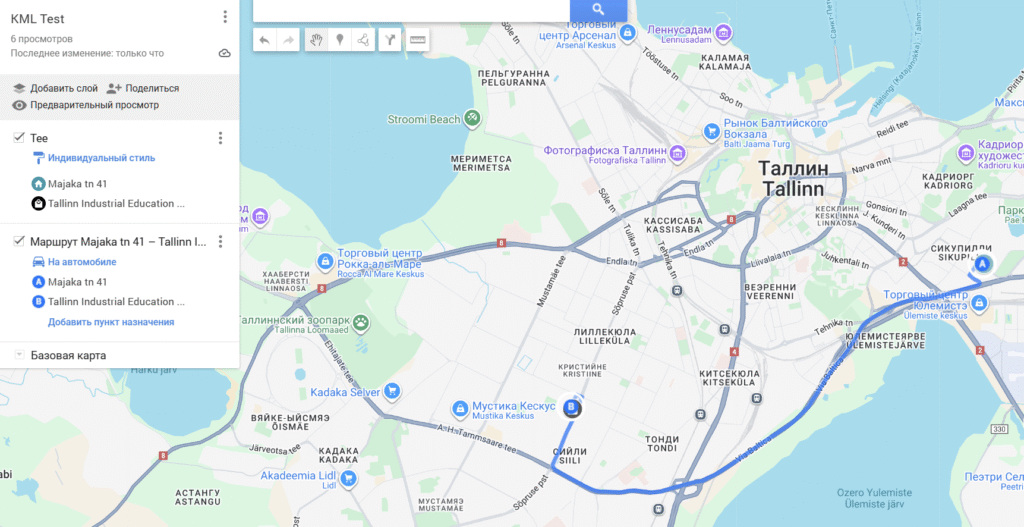Expand the Базовая карта section
This screenshot has height=527, width=1024.
tap(19, 355)
